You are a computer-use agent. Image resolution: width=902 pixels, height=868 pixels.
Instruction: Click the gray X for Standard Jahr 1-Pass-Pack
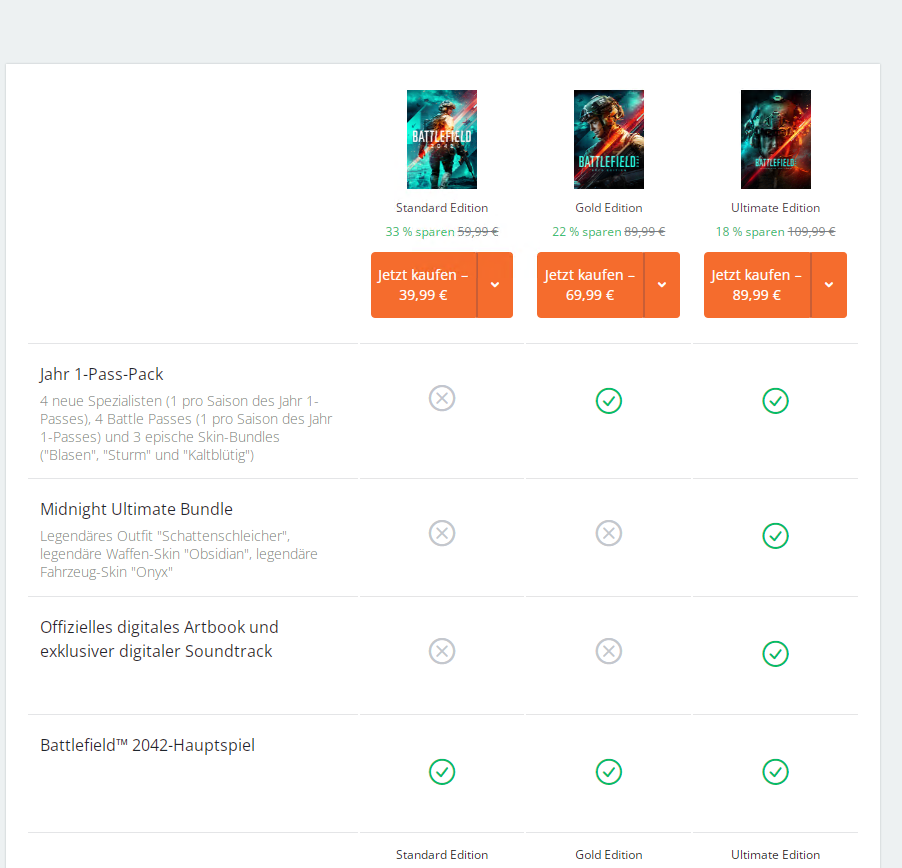(442, 398)
